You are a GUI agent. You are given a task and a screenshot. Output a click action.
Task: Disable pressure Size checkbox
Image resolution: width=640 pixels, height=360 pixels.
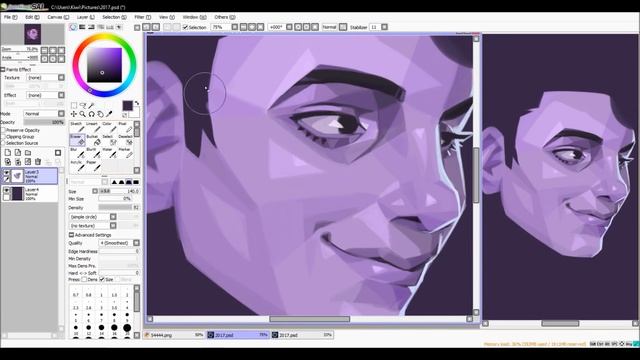click(x=102, y=280)
